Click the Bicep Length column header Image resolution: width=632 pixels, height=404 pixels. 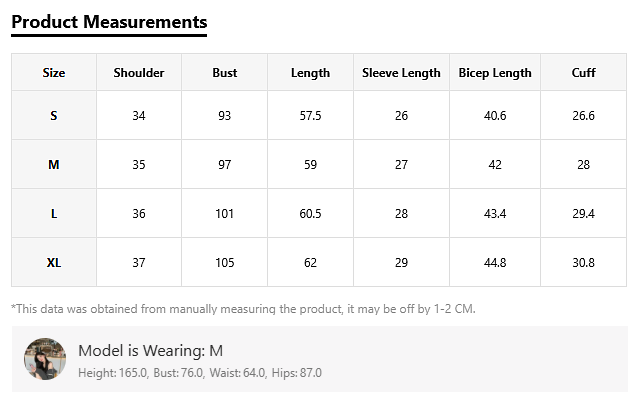click(495, 73)
